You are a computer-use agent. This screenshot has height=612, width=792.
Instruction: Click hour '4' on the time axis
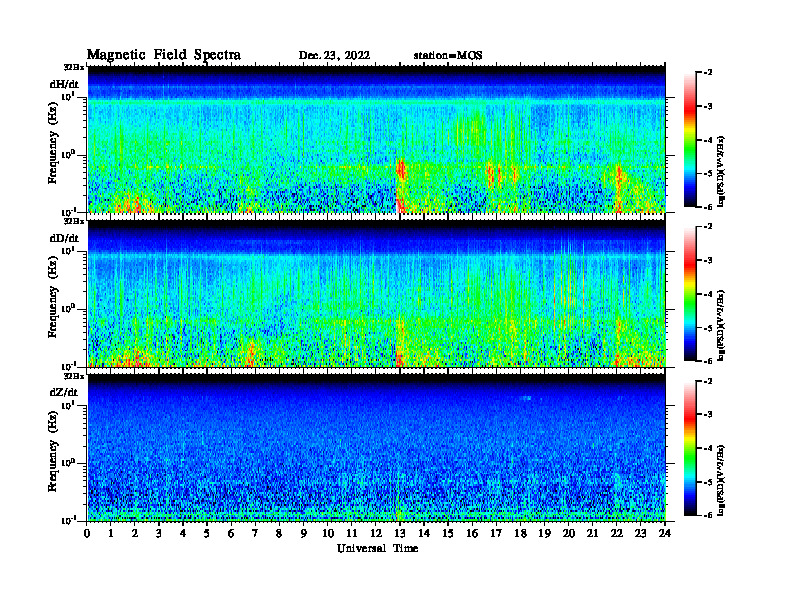coord(183,533)
